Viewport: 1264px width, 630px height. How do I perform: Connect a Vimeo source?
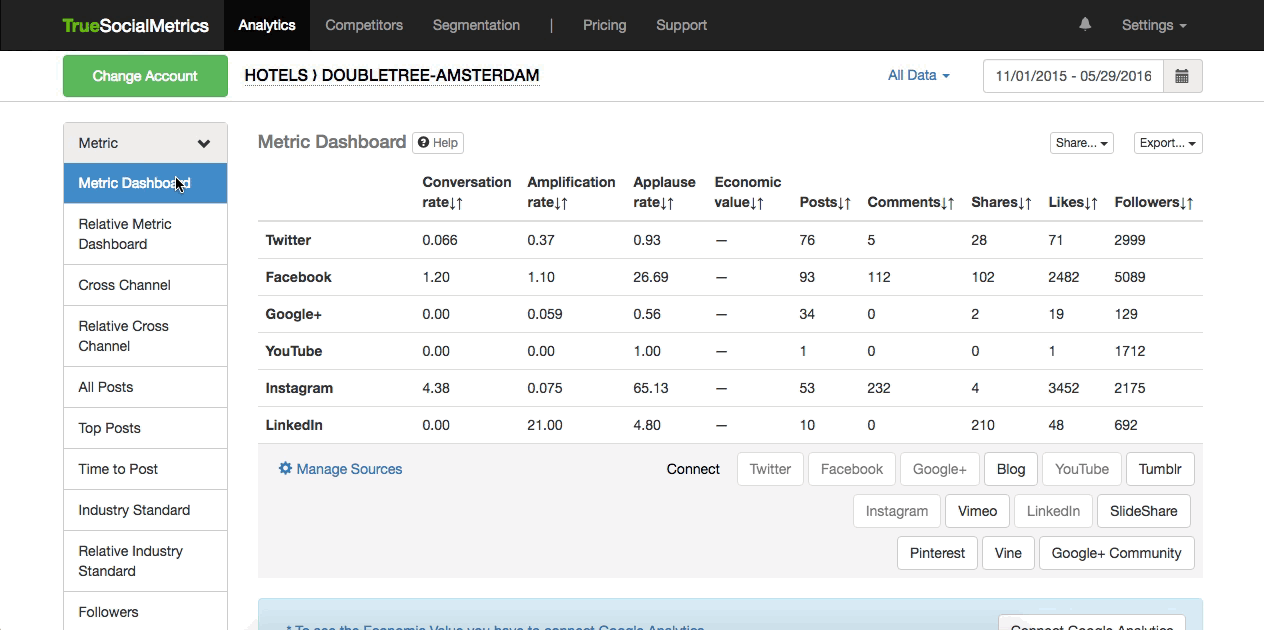[977, 511]
